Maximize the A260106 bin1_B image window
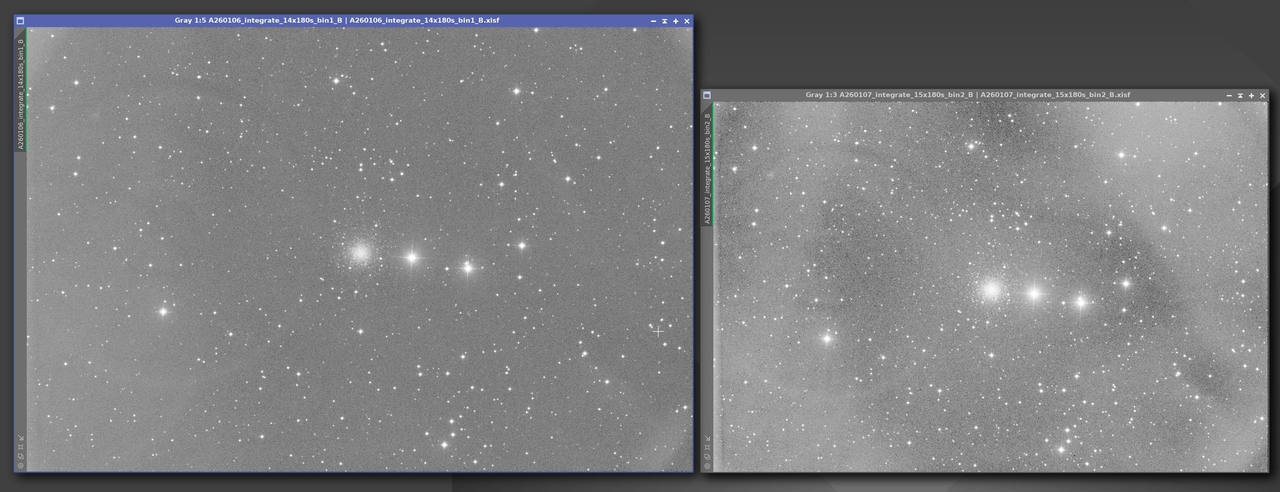Viewport: 1280px width, 492px height. click(676, 21)
